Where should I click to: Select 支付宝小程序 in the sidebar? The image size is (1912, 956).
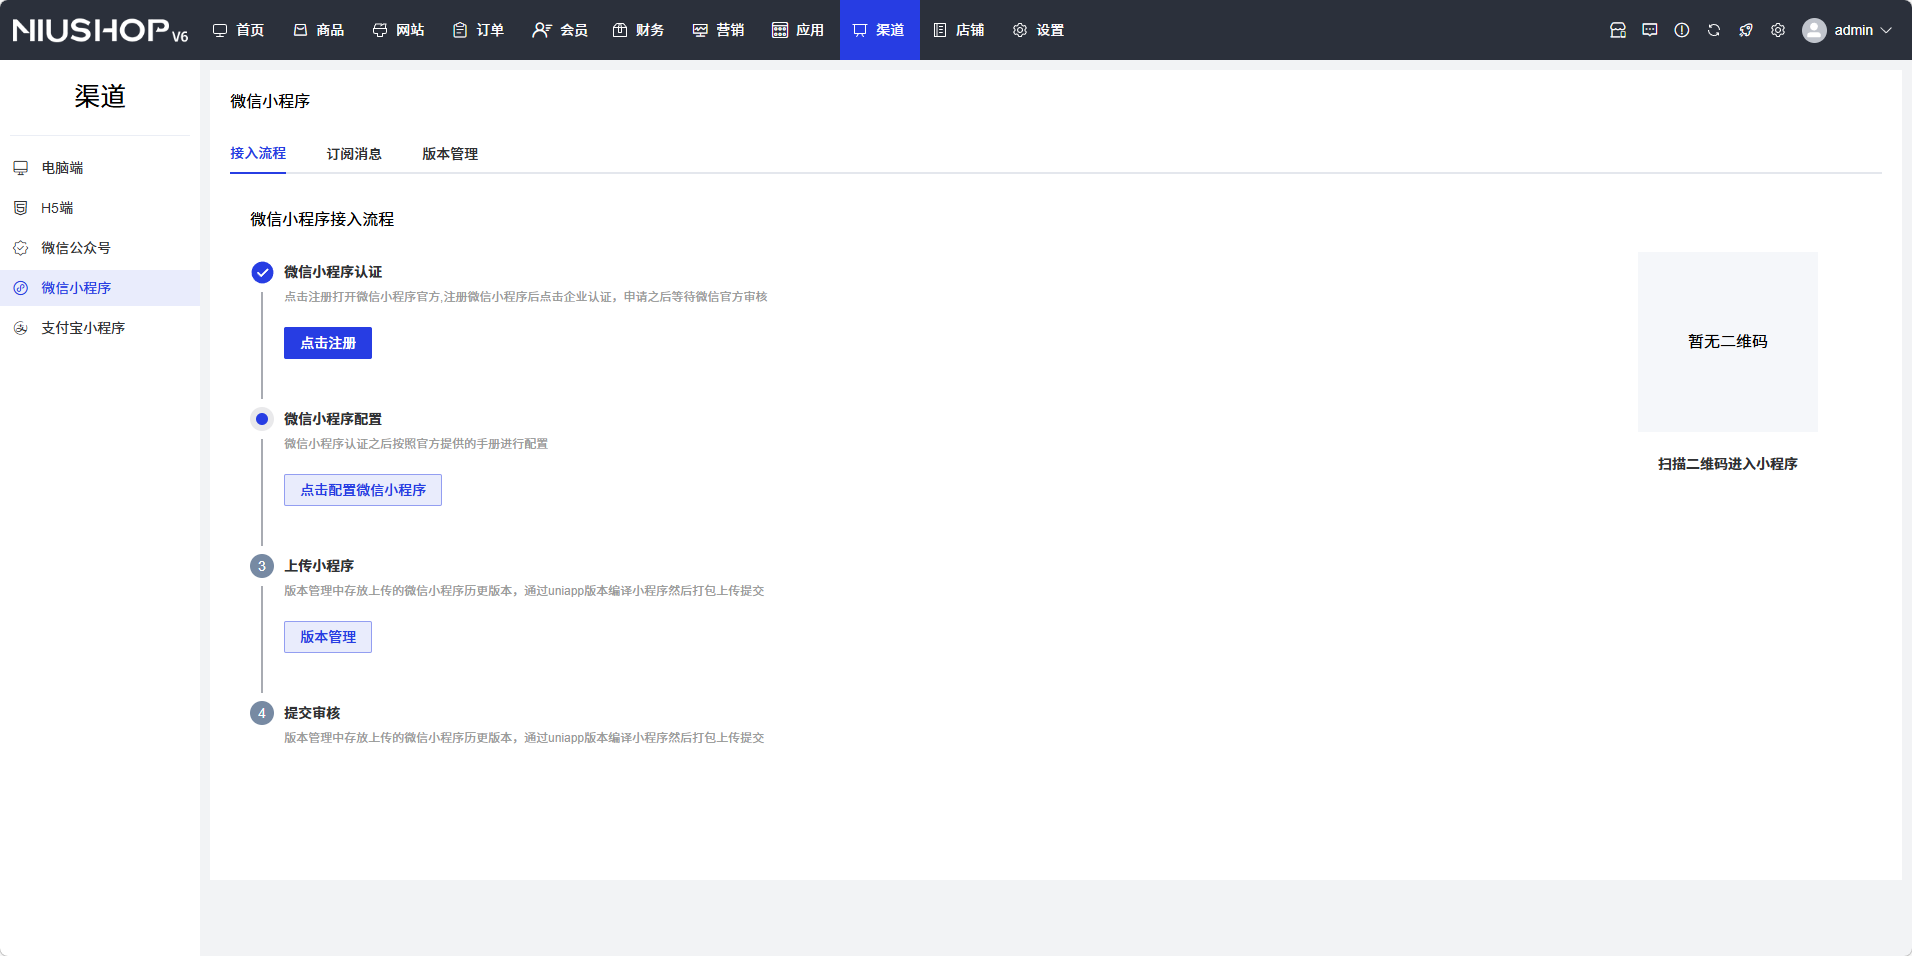pyautogui.click(x=83, y=328)
